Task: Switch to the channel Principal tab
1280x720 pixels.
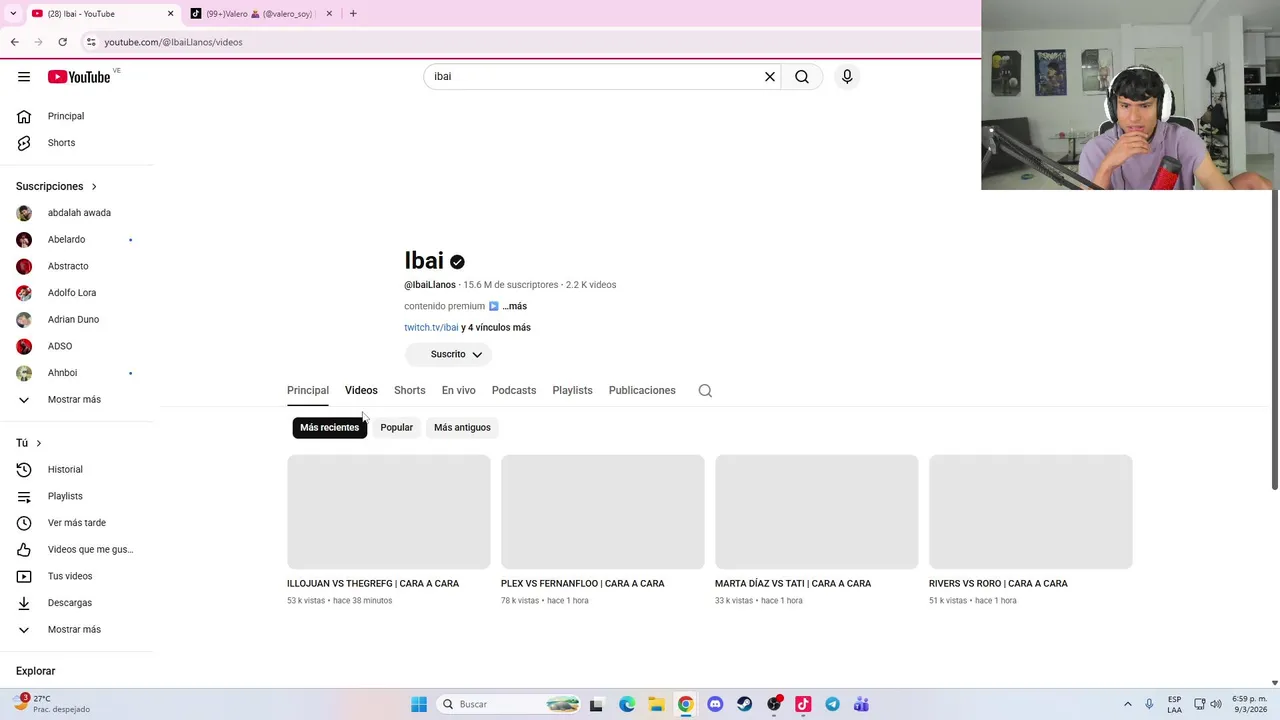Action: coord(308,390)
